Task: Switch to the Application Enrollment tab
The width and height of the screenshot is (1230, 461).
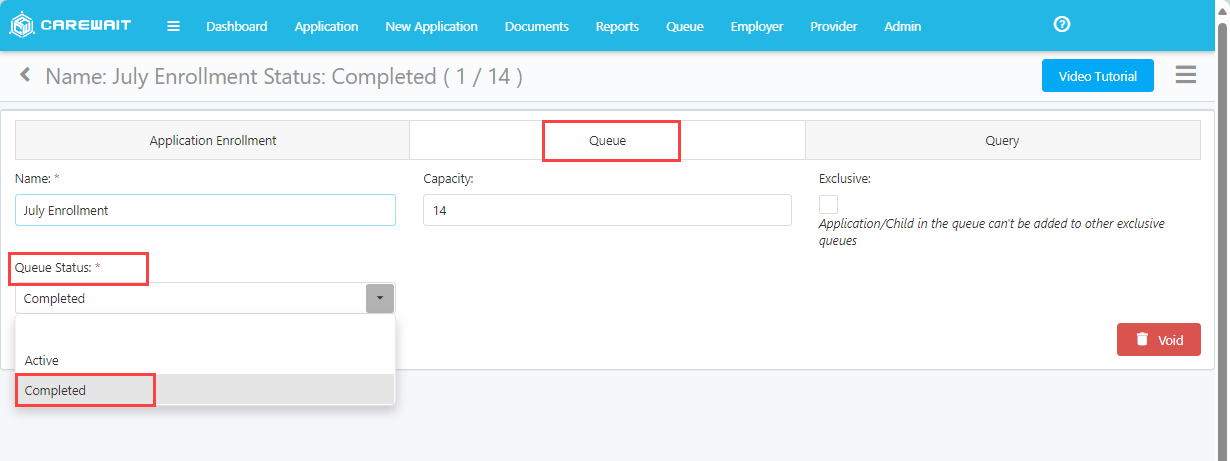Action: tap(213, 141)
